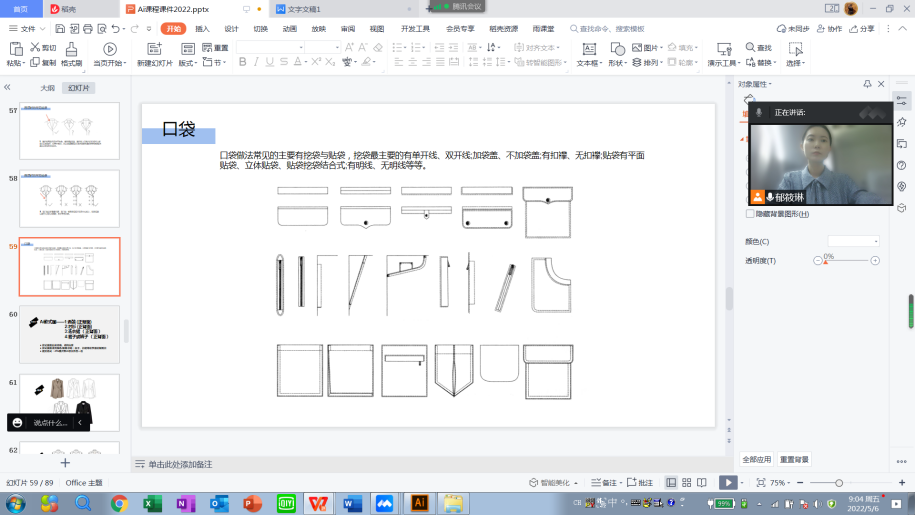Switch to slide sorter view icon
915x515 pixels.
click(687, 482)
